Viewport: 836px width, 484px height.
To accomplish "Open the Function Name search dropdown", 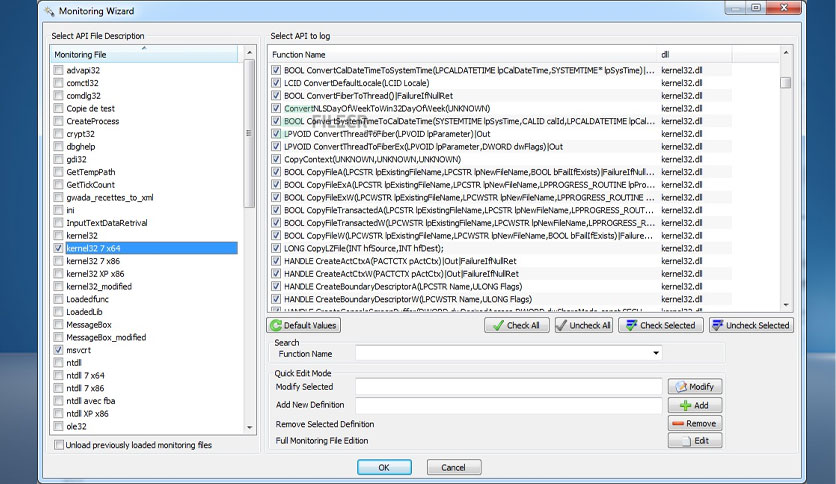I will tap(656, 353).
